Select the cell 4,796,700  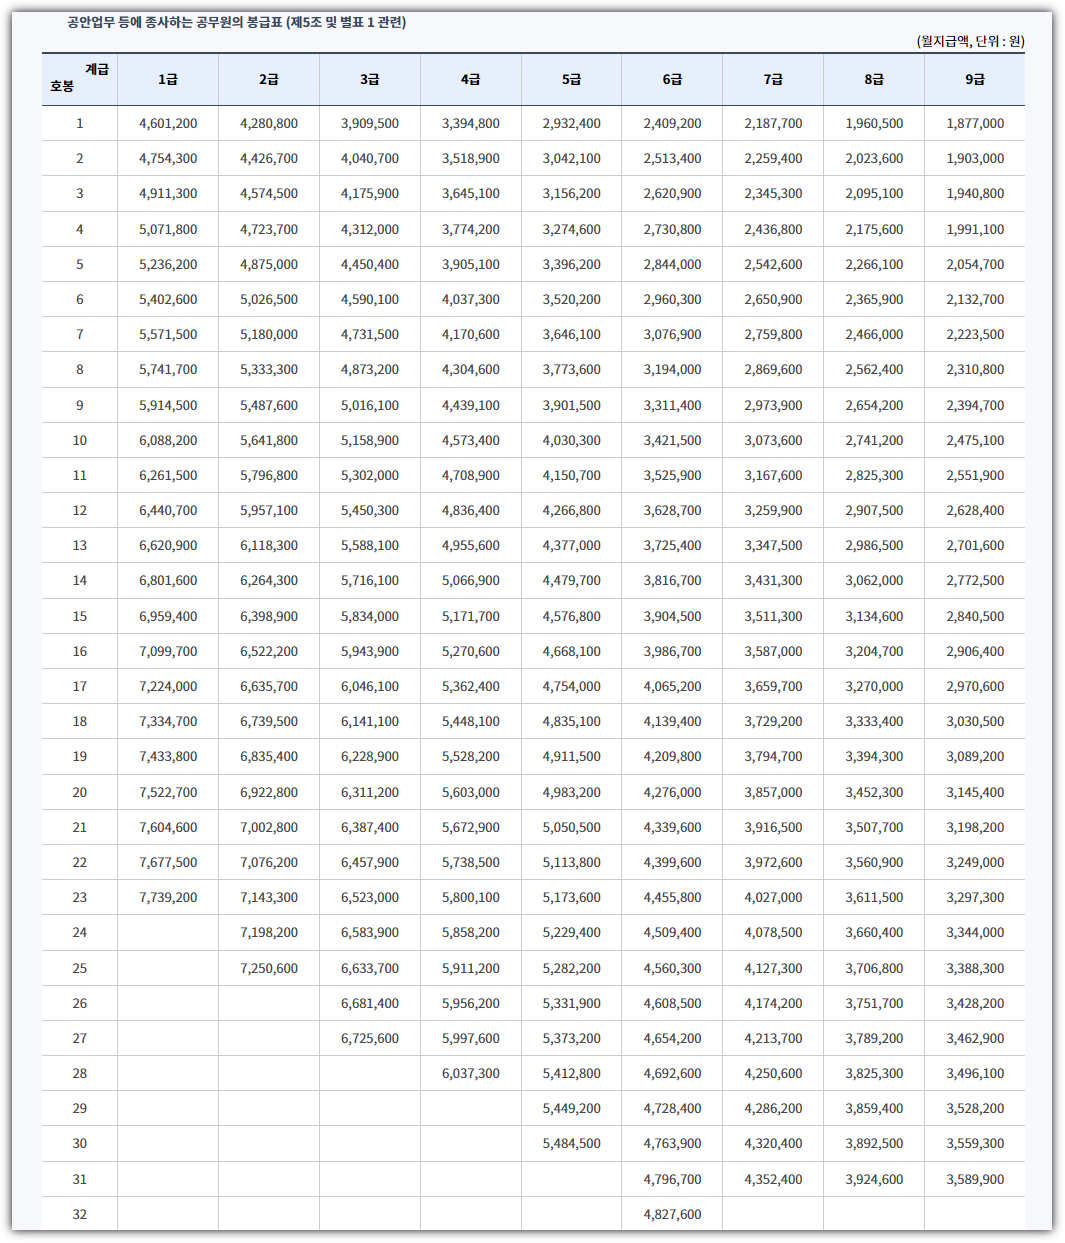click(x=672, y=1180)
